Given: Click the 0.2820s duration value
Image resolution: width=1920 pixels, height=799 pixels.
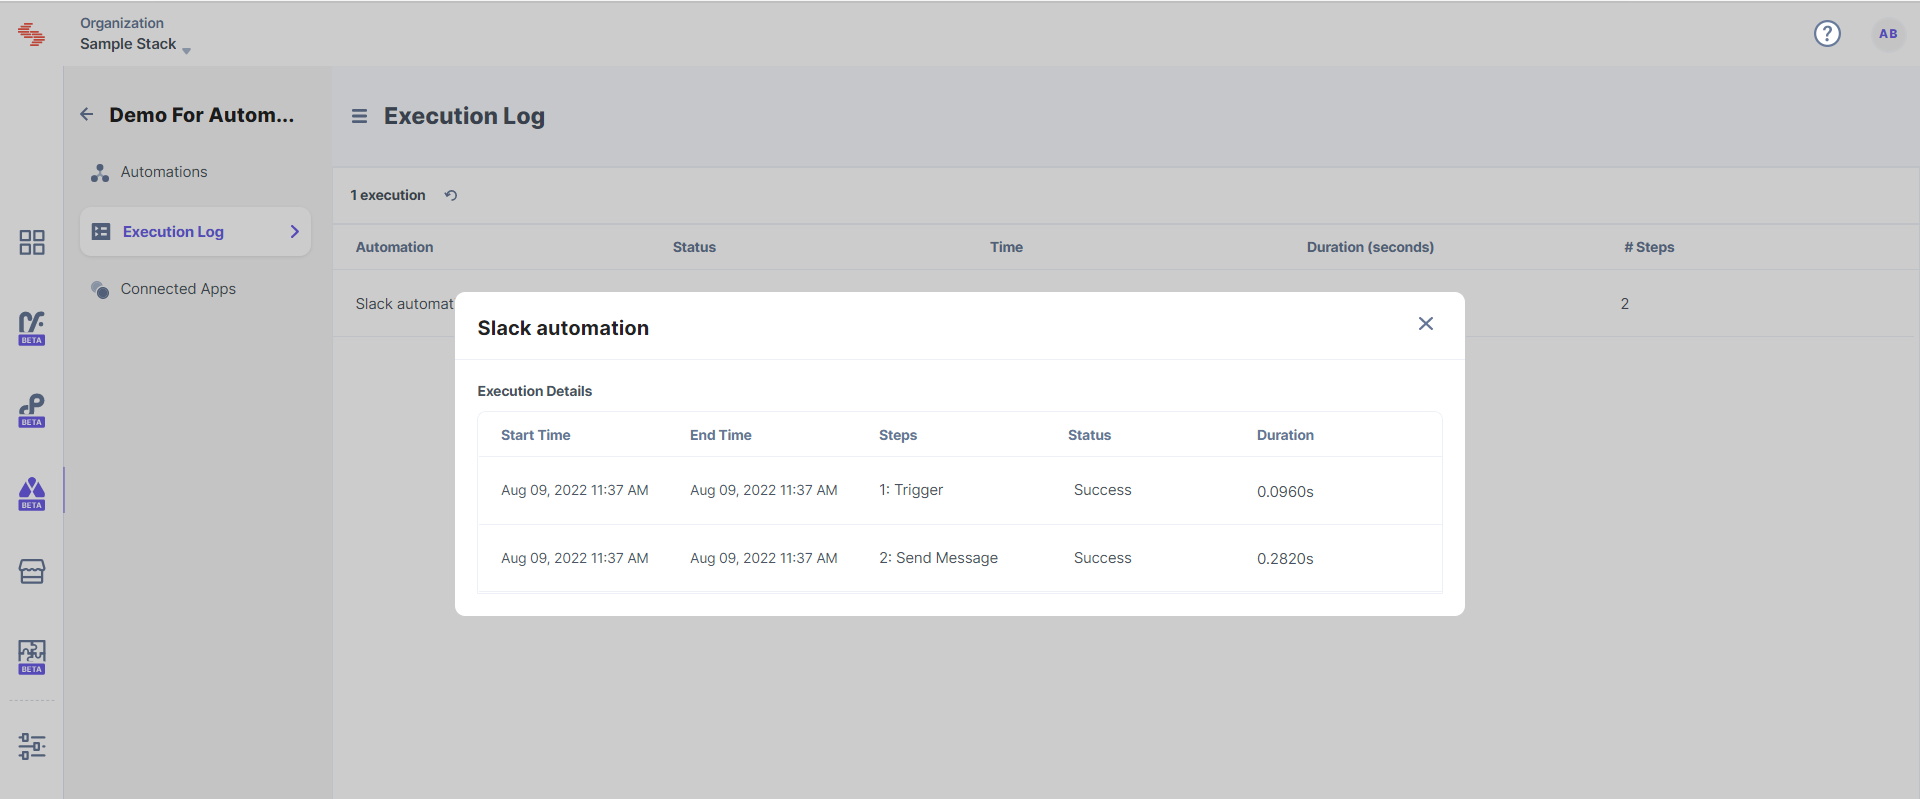Looking at the screenshot, I should tap(1285, 558).
